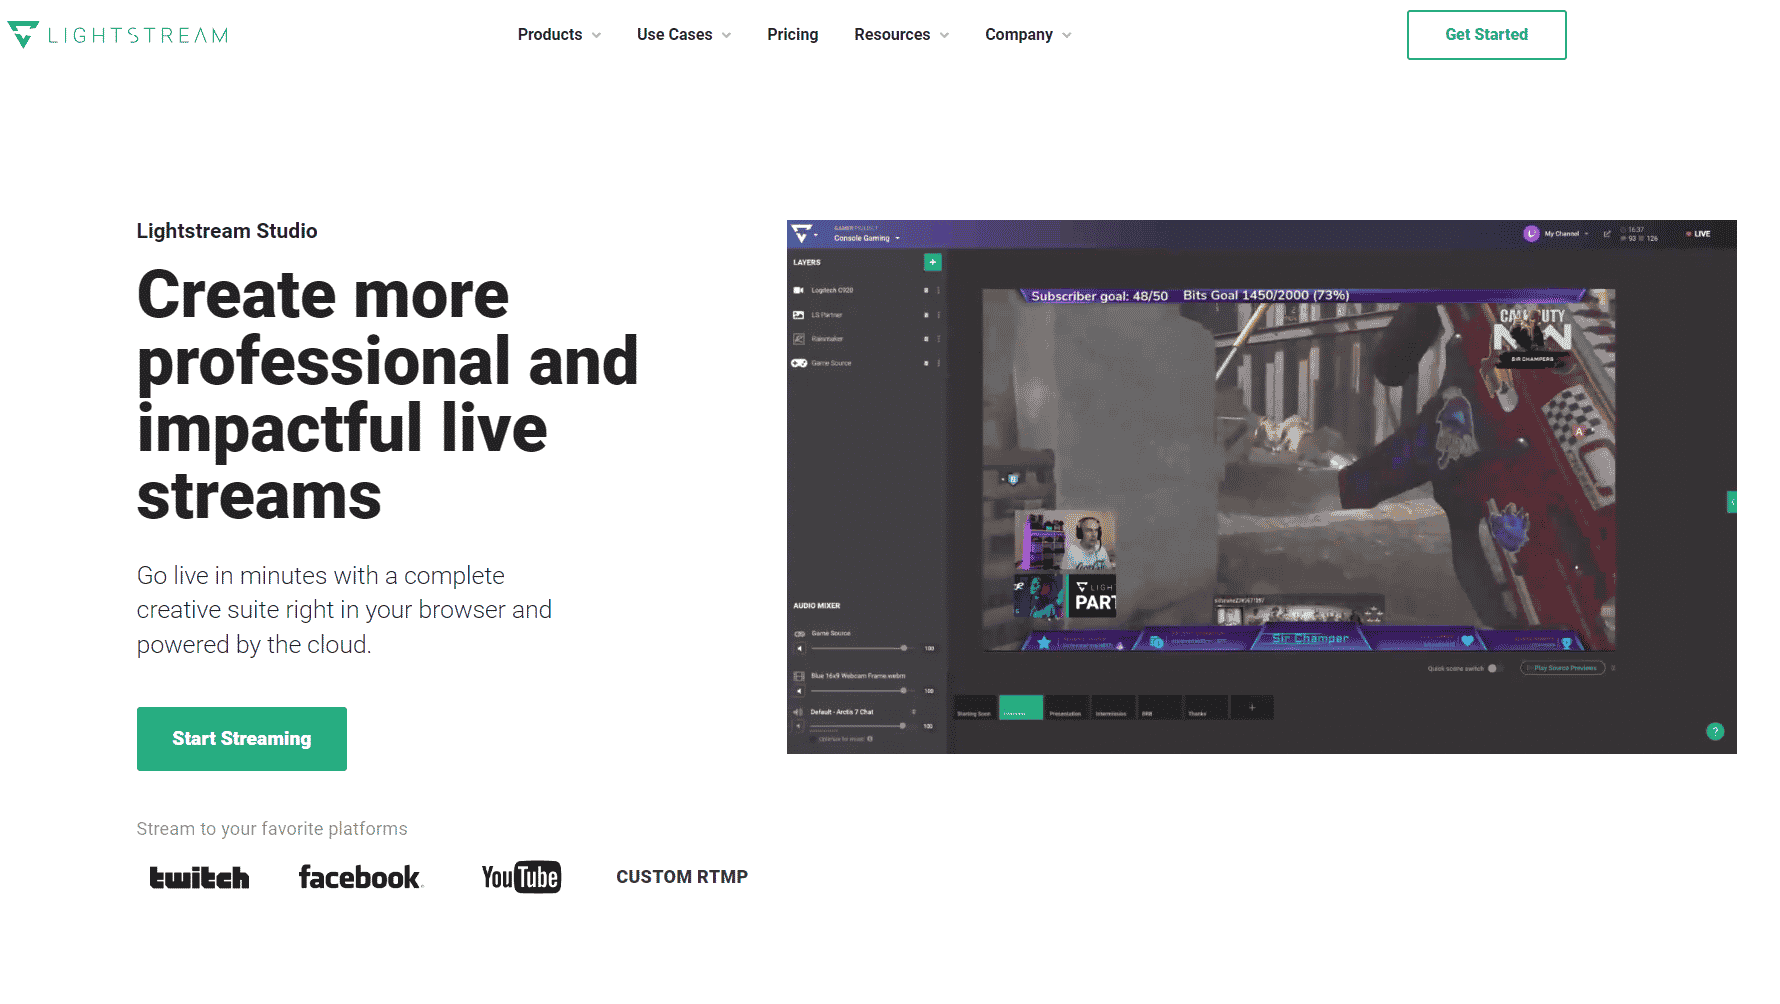Select the Intermission scene tab
Image resolution: width=1780 pixels, height=1004 pixels.
[x=1113, y=708]
